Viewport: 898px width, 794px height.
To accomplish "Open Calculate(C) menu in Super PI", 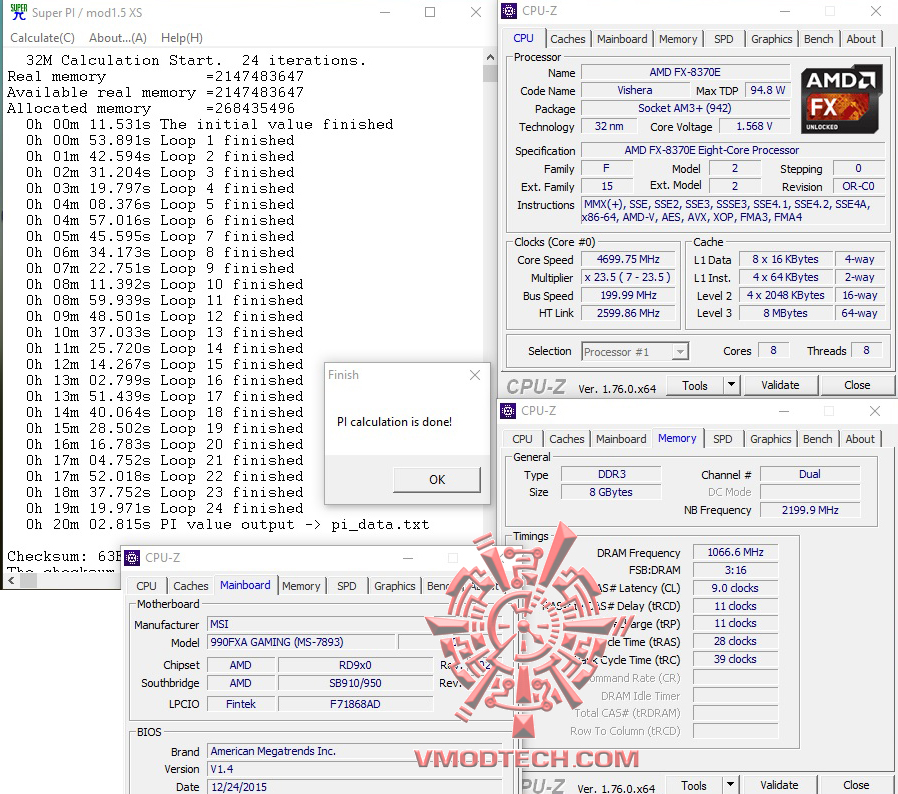I will click(x=42, y=38).
